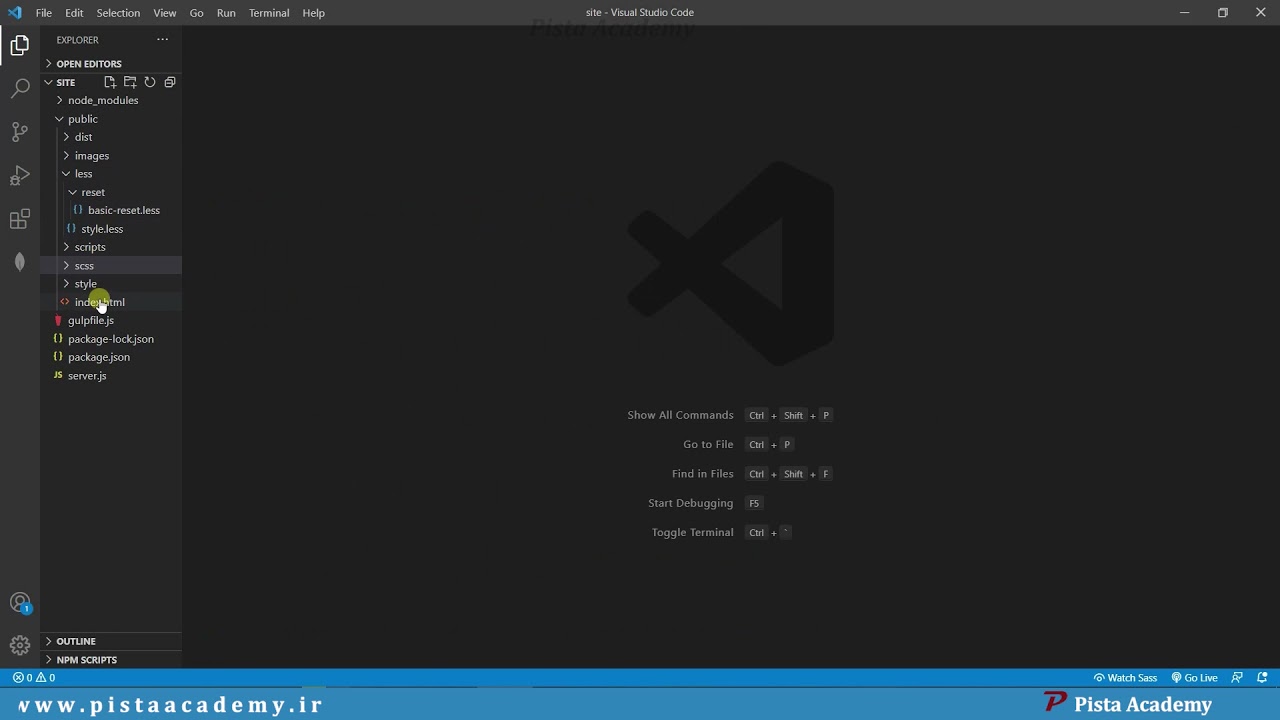Screen dimensions: 1280x720
Task: Open package.json file
Action: [111, 357]
